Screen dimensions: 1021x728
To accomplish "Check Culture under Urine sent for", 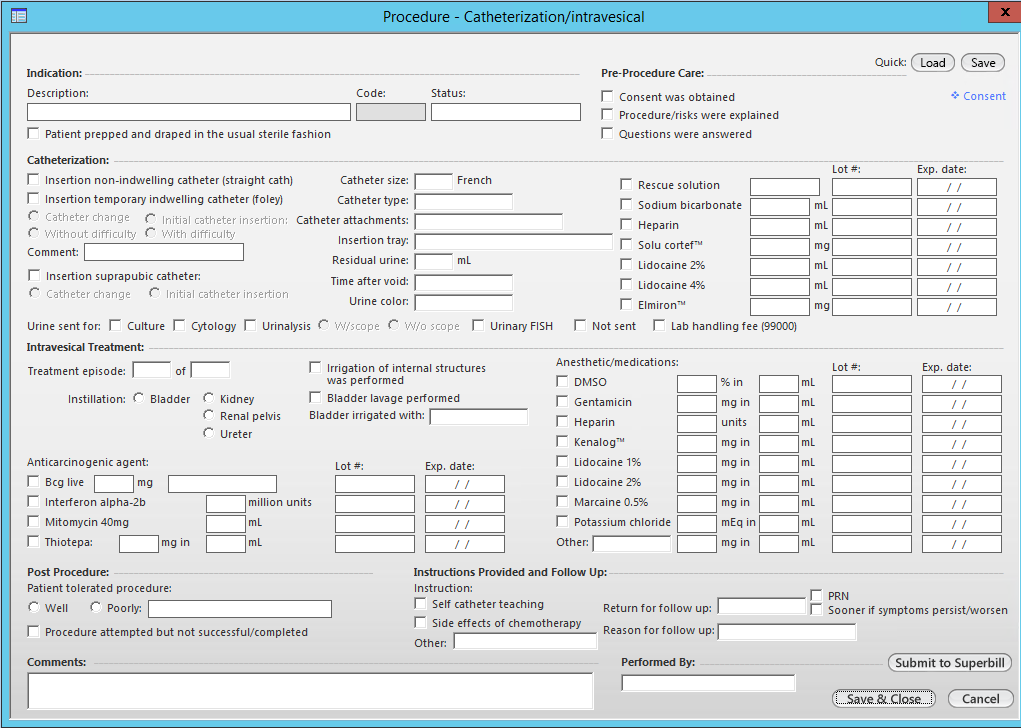I will pyautogui.click(x=115, y=325).
